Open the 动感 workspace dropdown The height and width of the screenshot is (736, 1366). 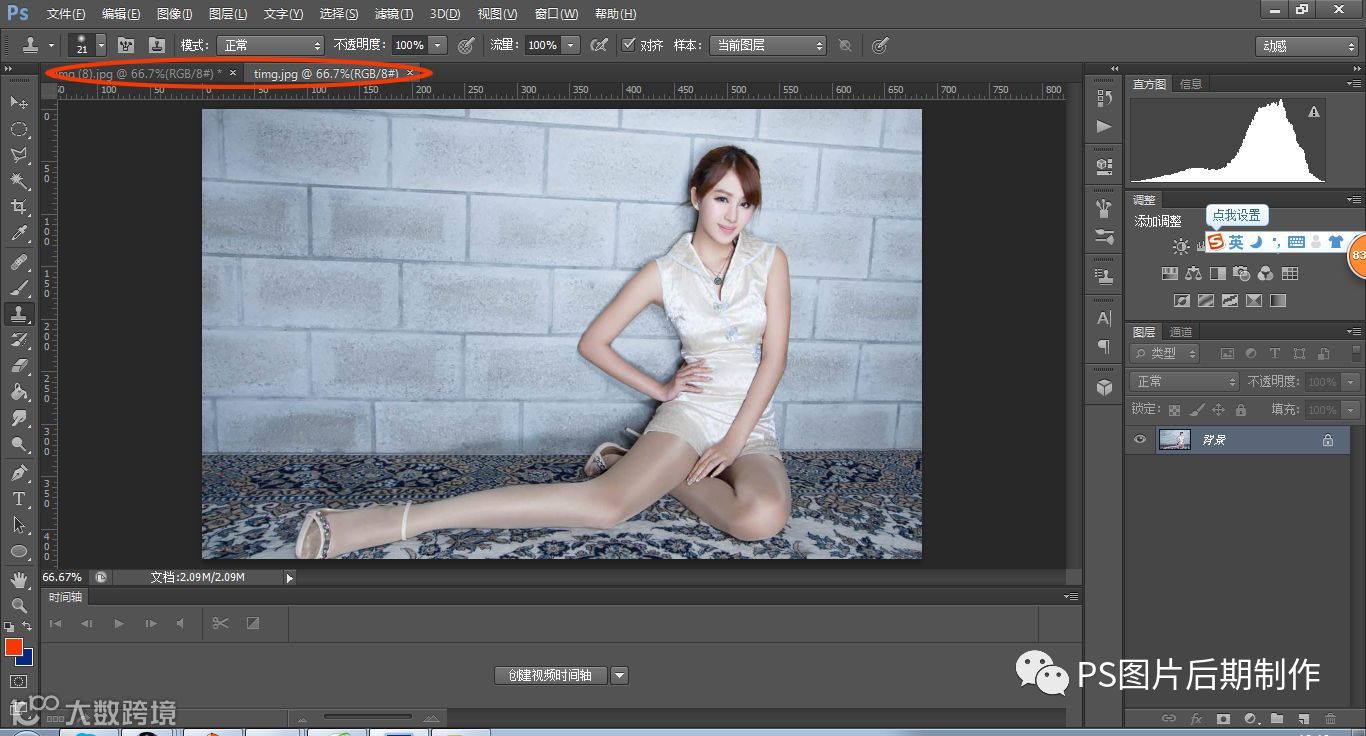(1306, 46)
